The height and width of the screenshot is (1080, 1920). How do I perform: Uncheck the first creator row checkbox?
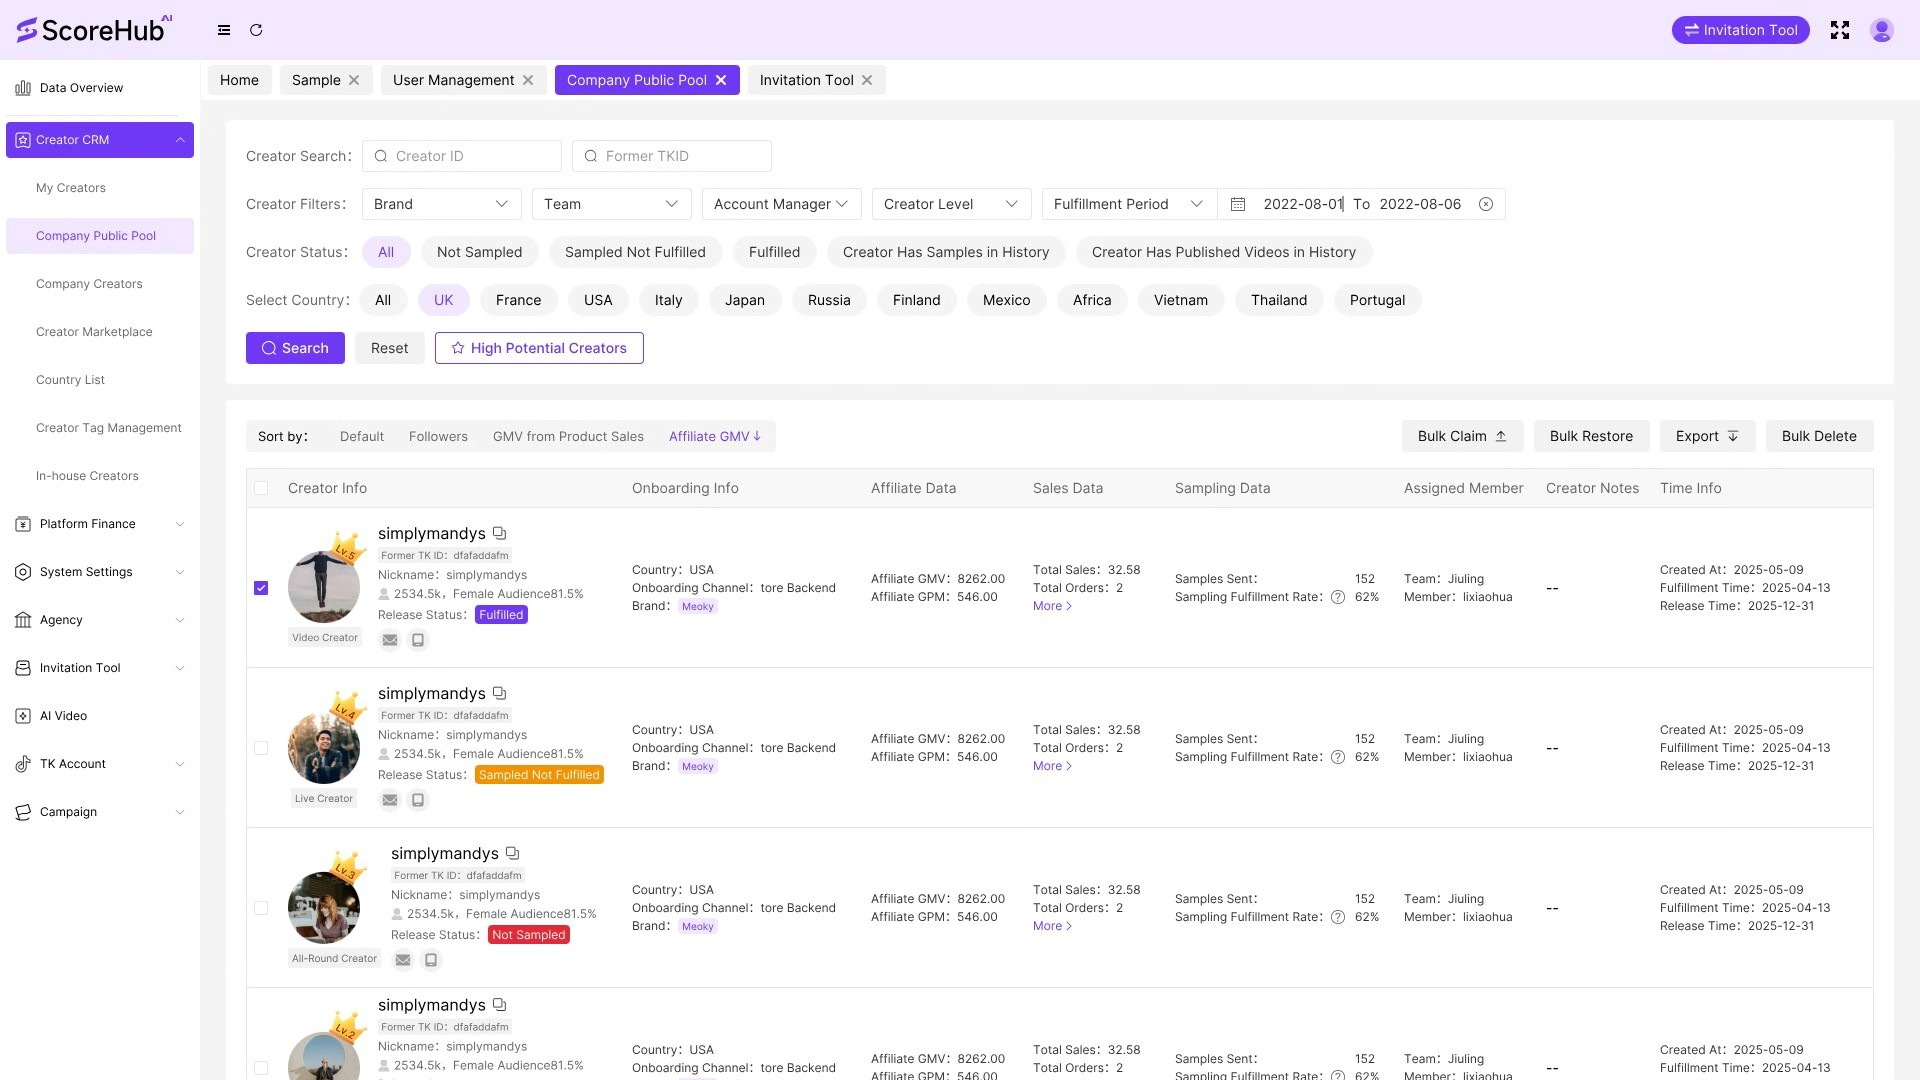[261, 588]
